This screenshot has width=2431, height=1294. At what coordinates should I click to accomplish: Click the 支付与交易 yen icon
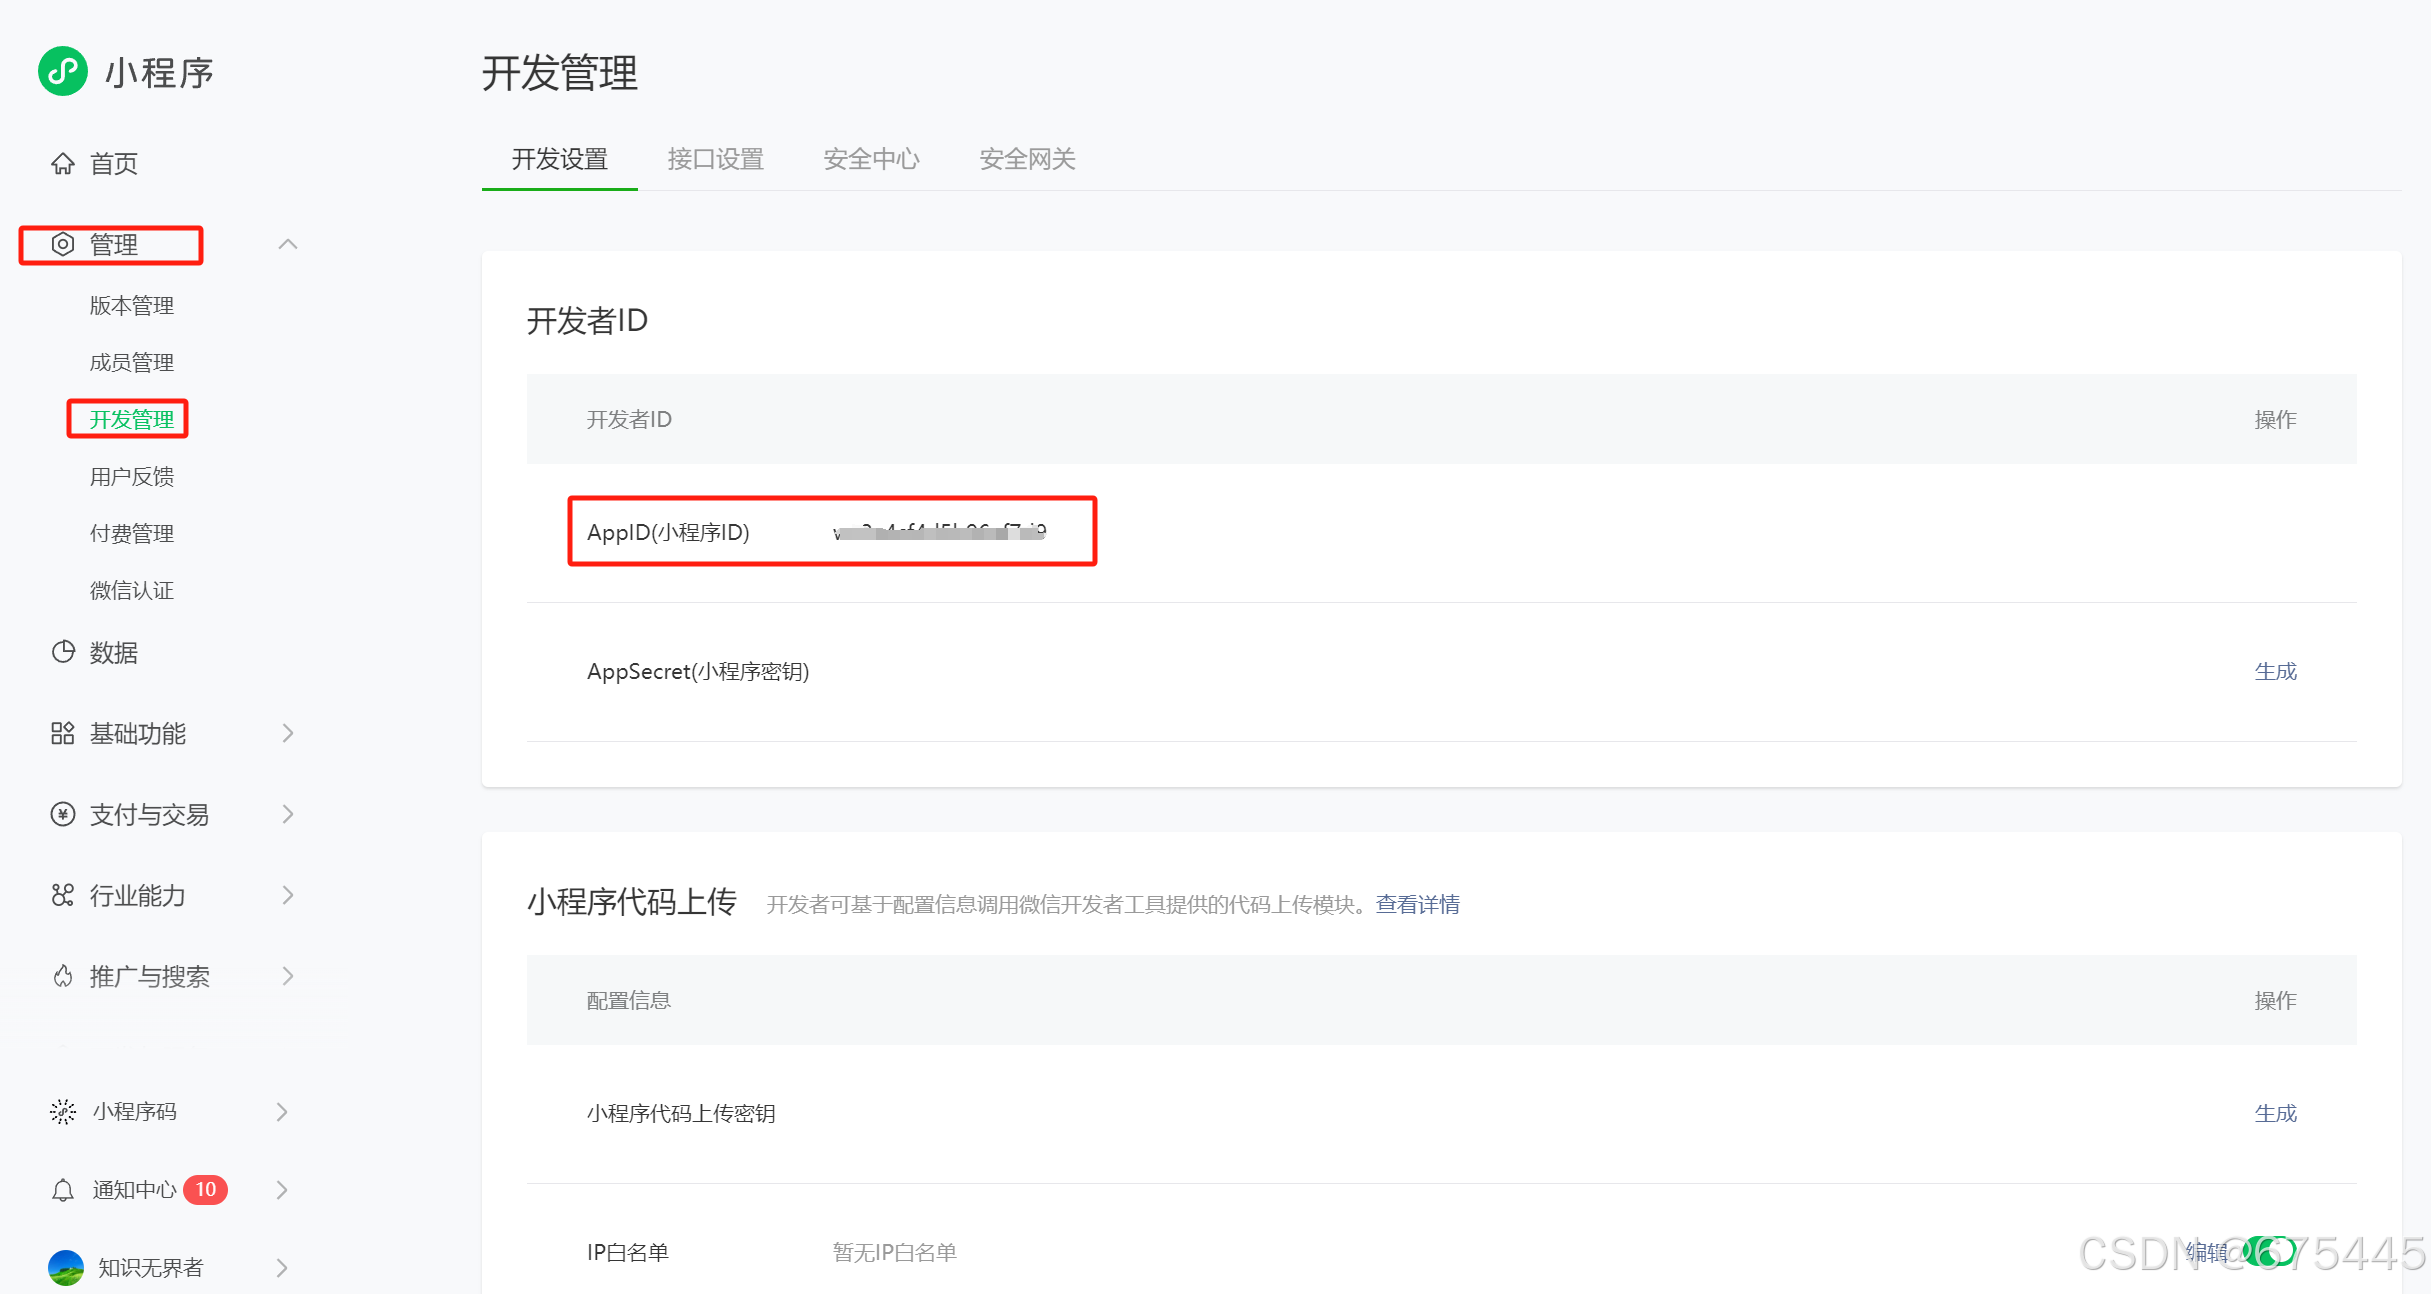click(x=63, y=814)
